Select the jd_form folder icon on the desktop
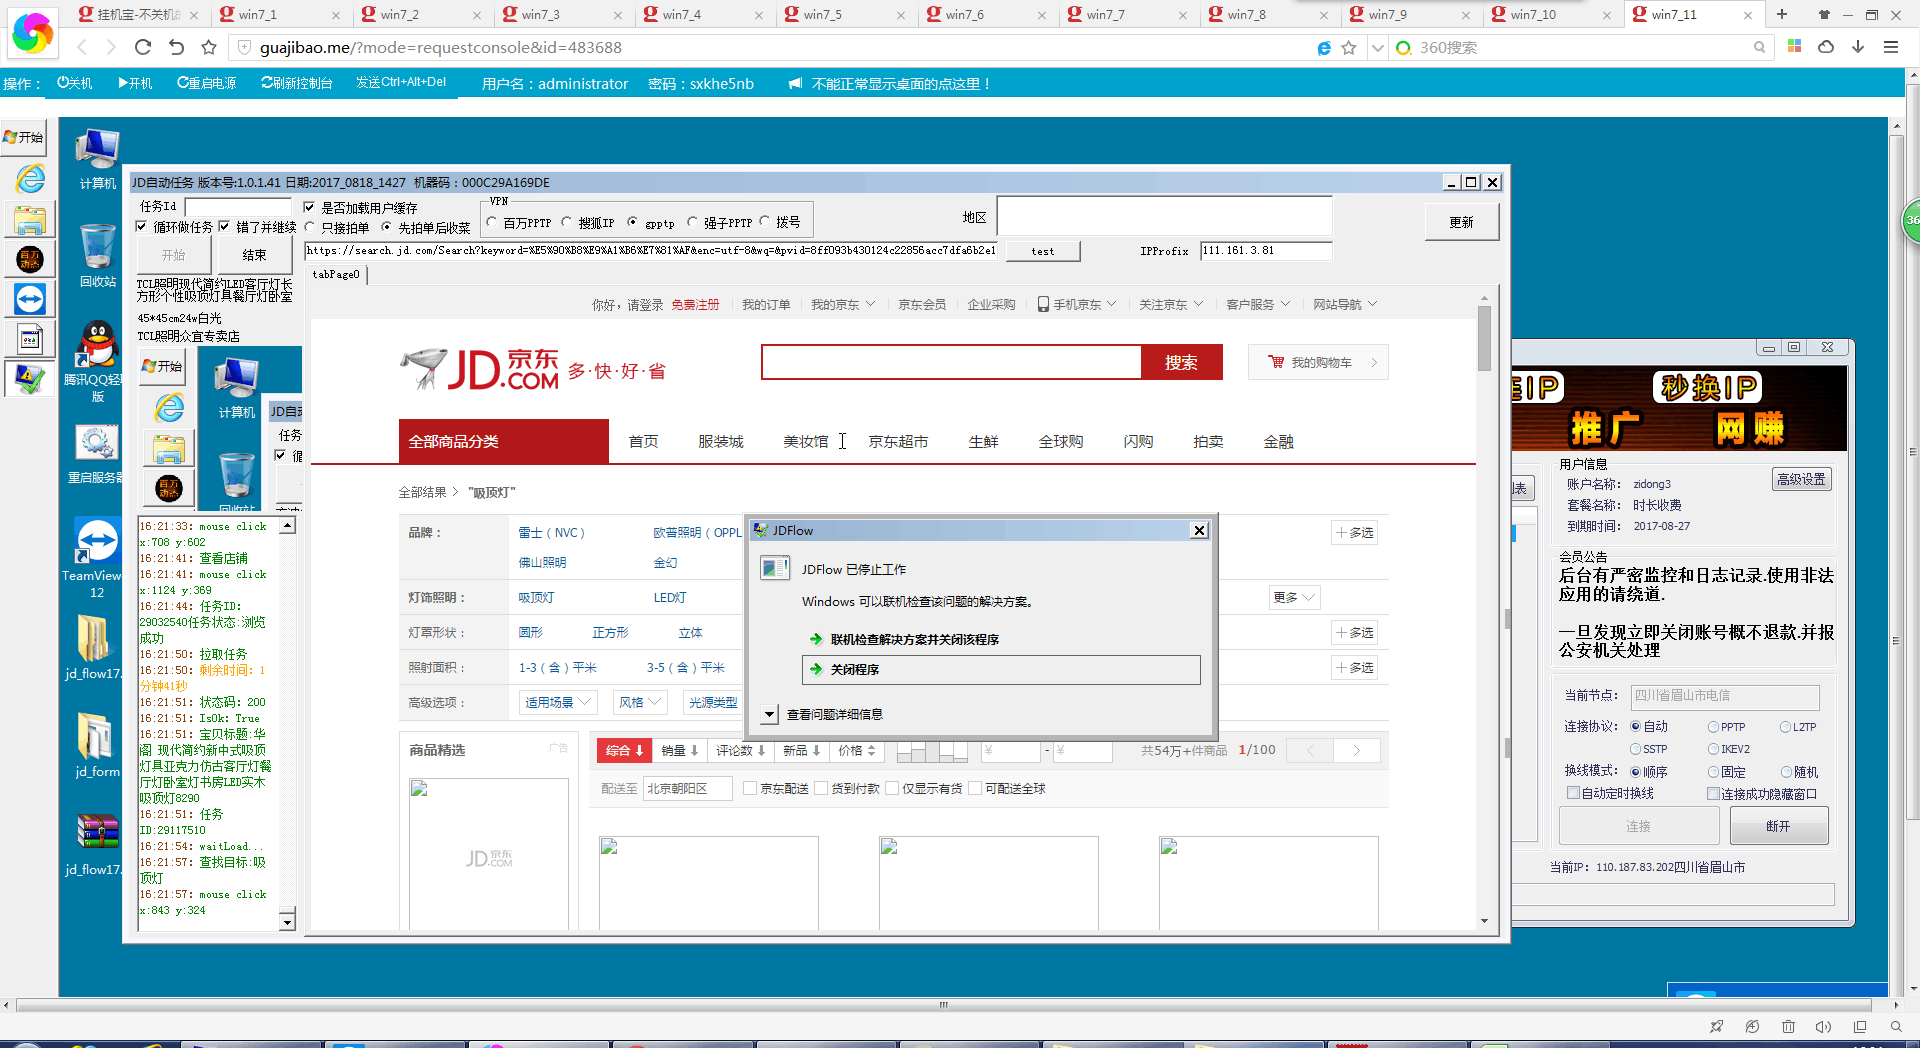Viewport: 1920px width, 1048px height. [96, 745]
